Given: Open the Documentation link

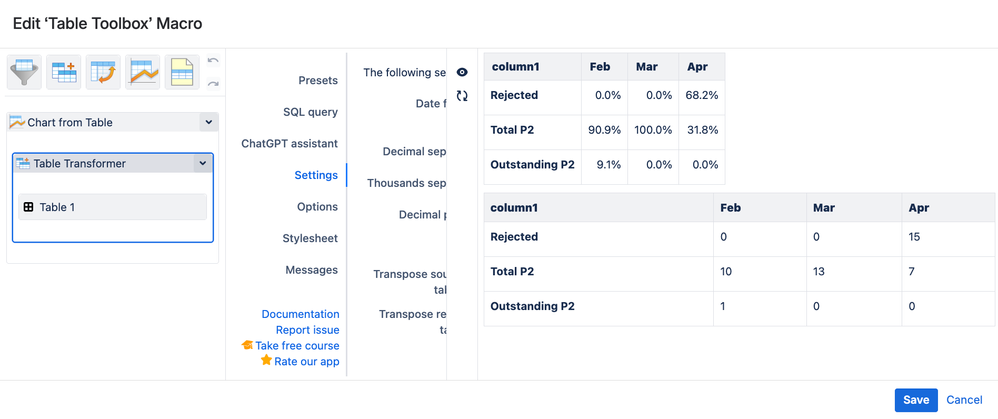Looking at the screenshot, I should 300,314.
